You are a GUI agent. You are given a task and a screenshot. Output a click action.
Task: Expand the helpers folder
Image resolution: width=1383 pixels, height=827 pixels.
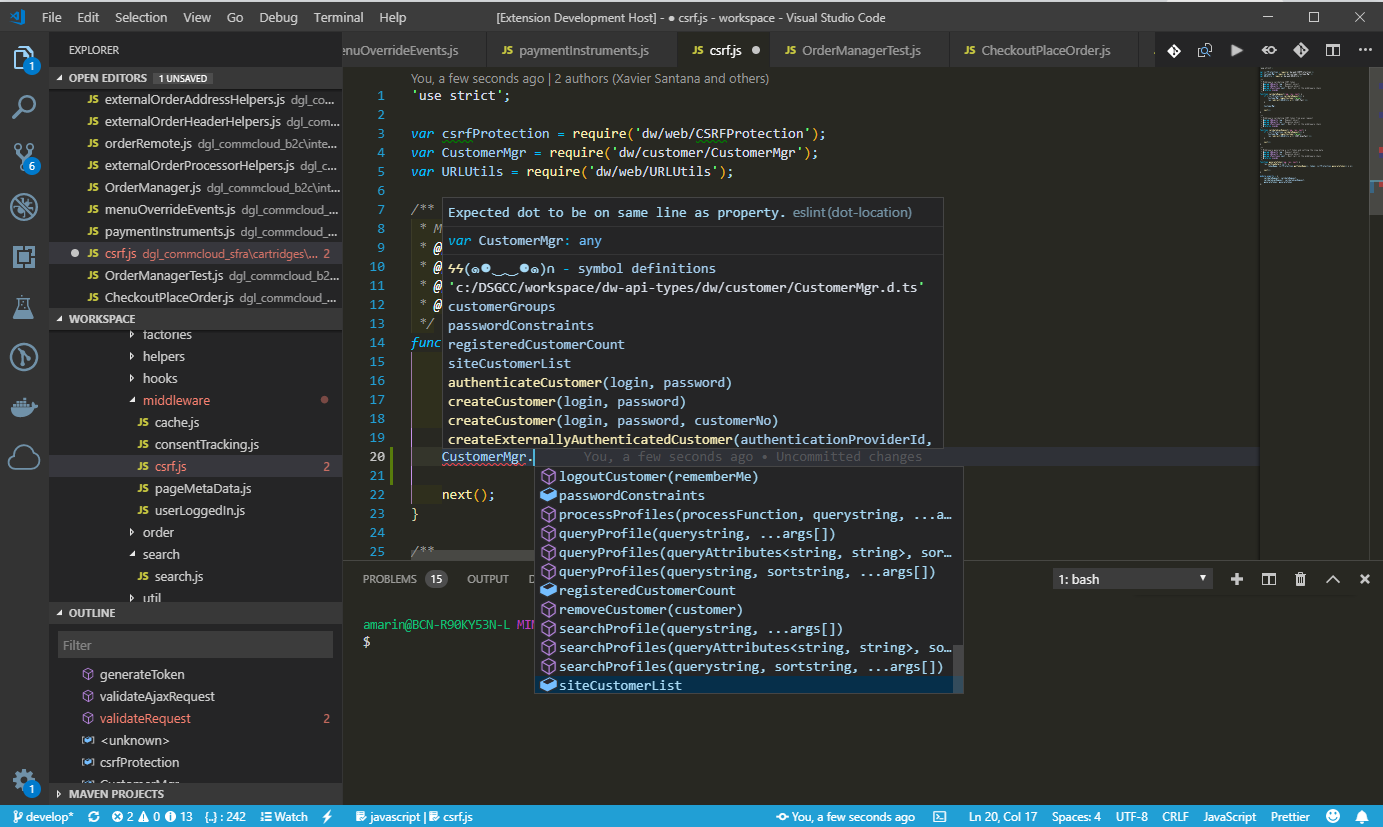click(163, 356)
